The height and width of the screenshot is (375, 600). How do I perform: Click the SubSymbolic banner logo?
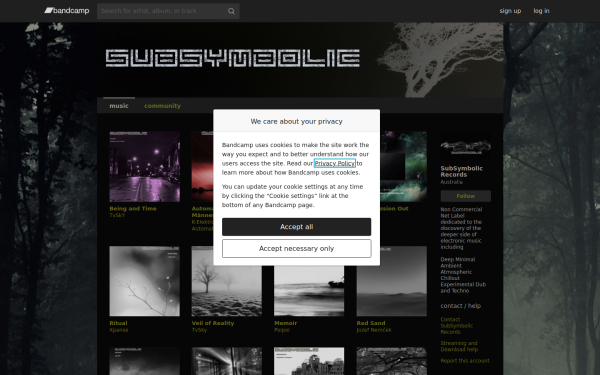[x=233, y=58]
